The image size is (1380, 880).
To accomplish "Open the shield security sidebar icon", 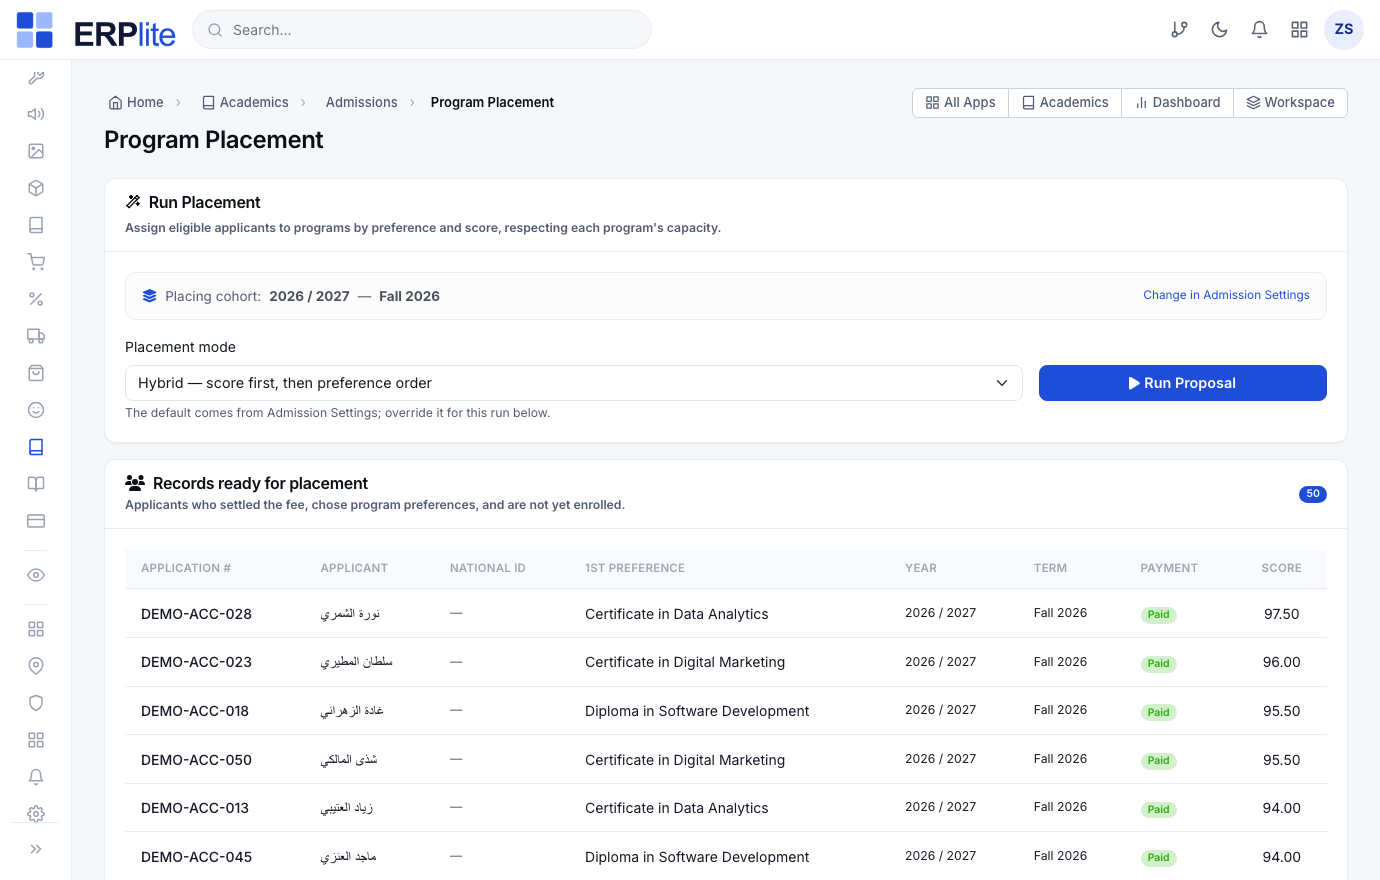I will pos(36,703).
